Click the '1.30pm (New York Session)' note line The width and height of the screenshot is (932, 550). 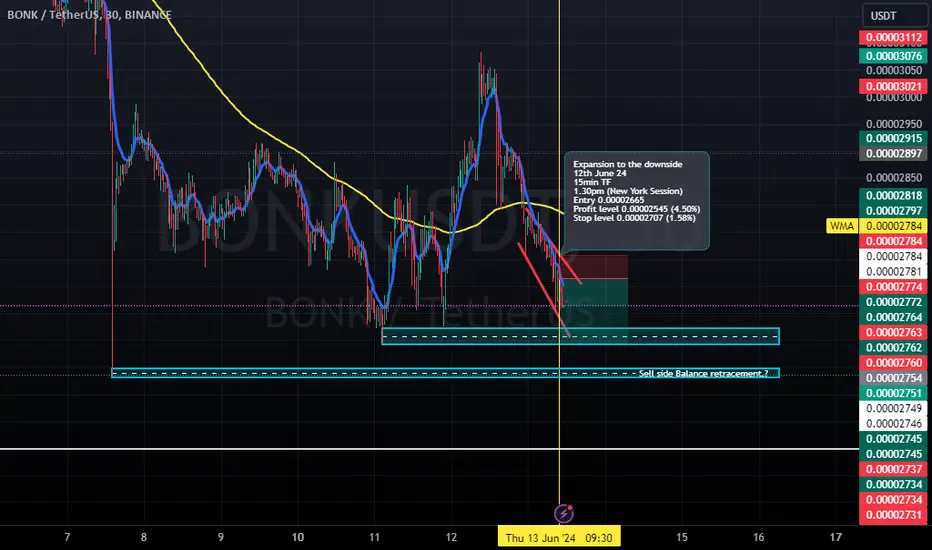click(628, 191)
